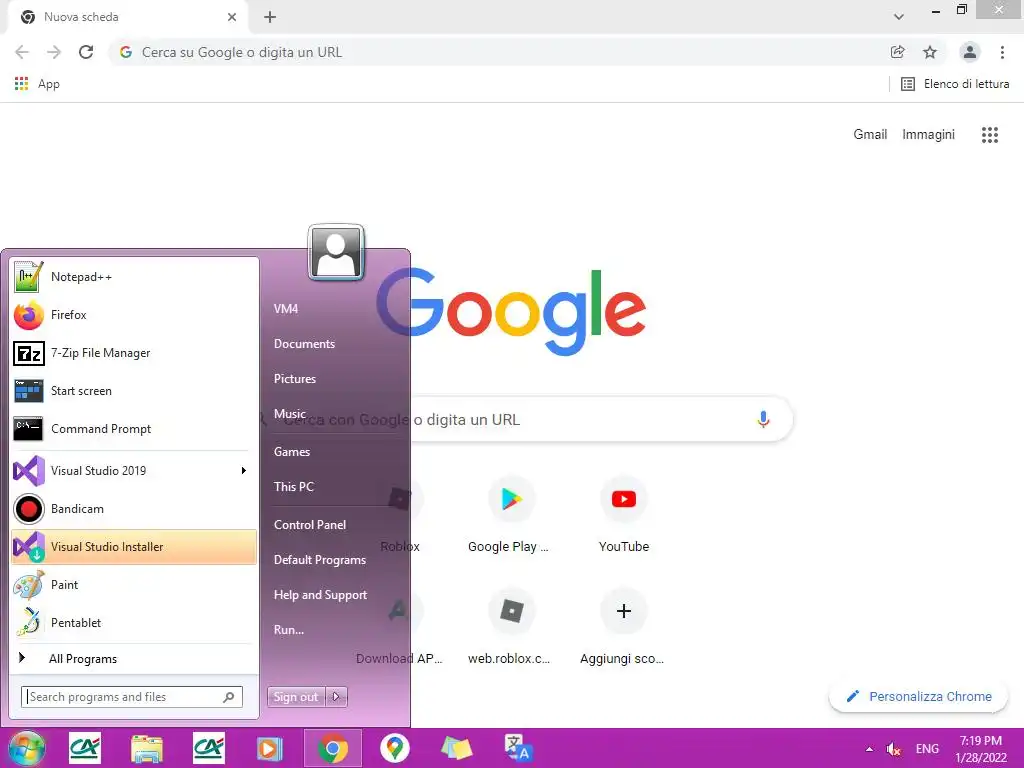Viewport: 1024px width, 768px height.
Task: Open This PC
Action: (294, 487)
